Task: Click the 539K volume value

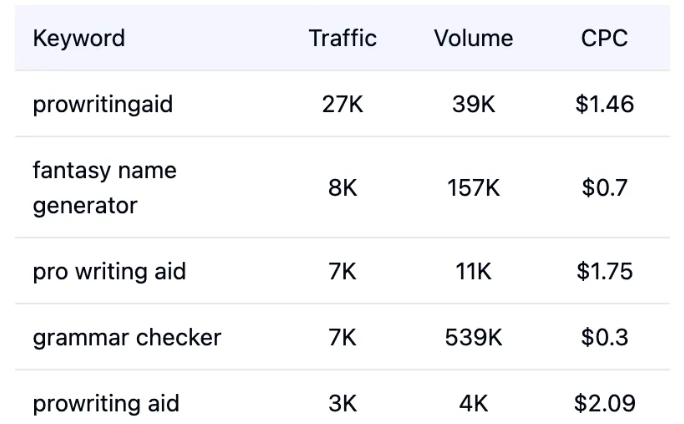Action: (473, 337)
